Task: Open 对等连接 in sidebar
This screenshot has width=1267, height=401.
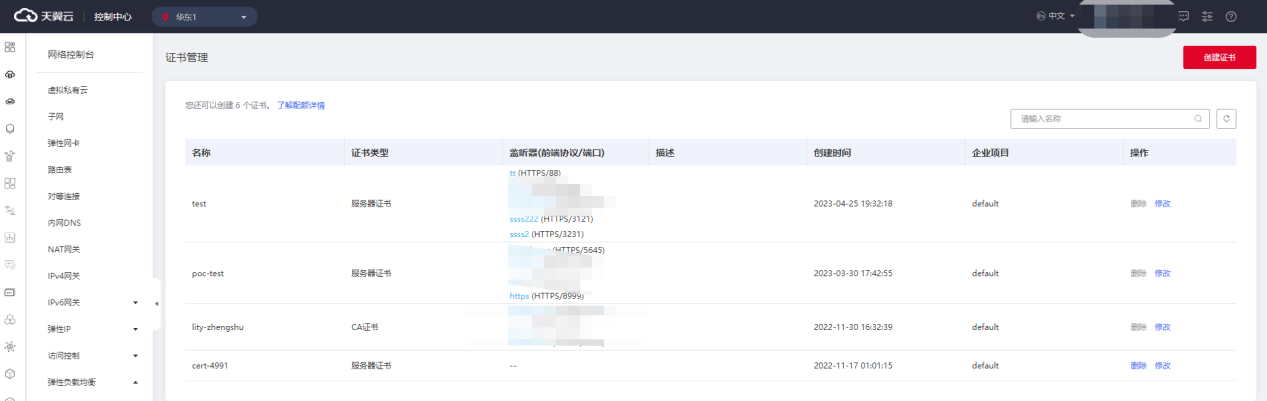Action: (x=64, y=196)
